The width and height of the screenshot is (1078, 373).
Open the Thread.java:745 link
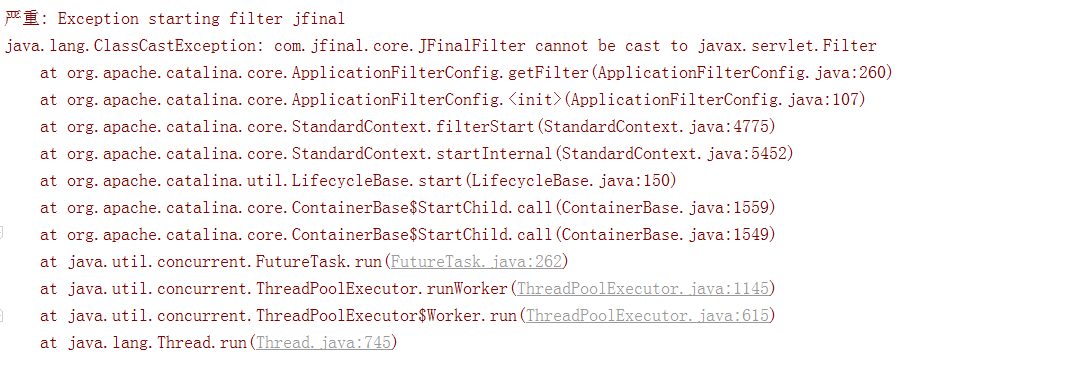coord(323,342)
